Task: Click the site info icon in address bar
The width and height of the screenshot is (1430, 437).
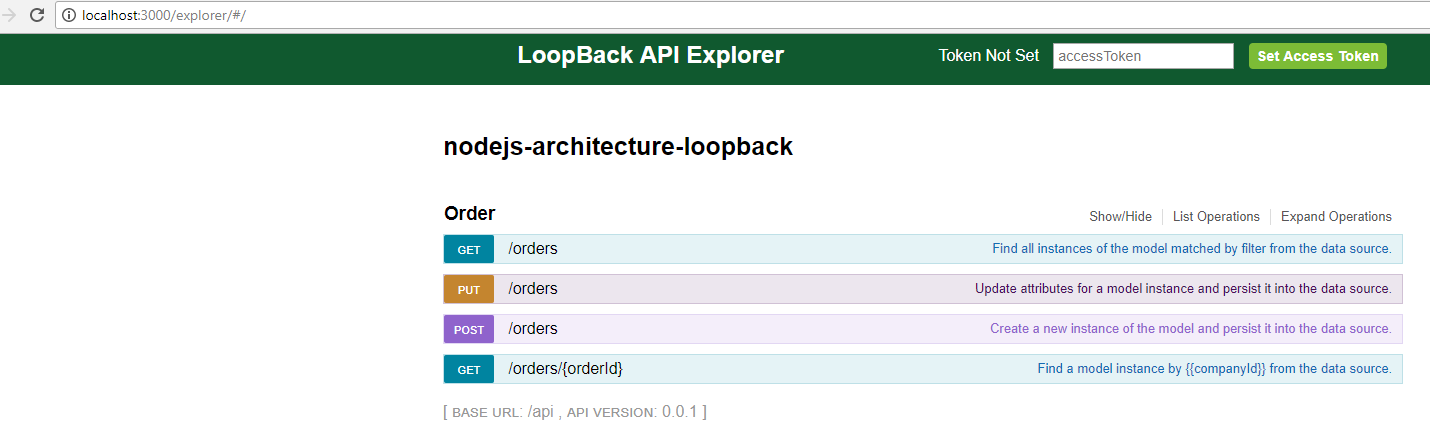Action: pos(68,15)
